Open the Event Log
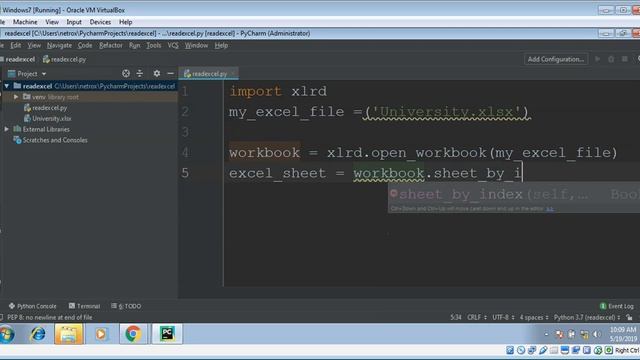The height and width of the screenshot is (360, 640). (617, 306)
